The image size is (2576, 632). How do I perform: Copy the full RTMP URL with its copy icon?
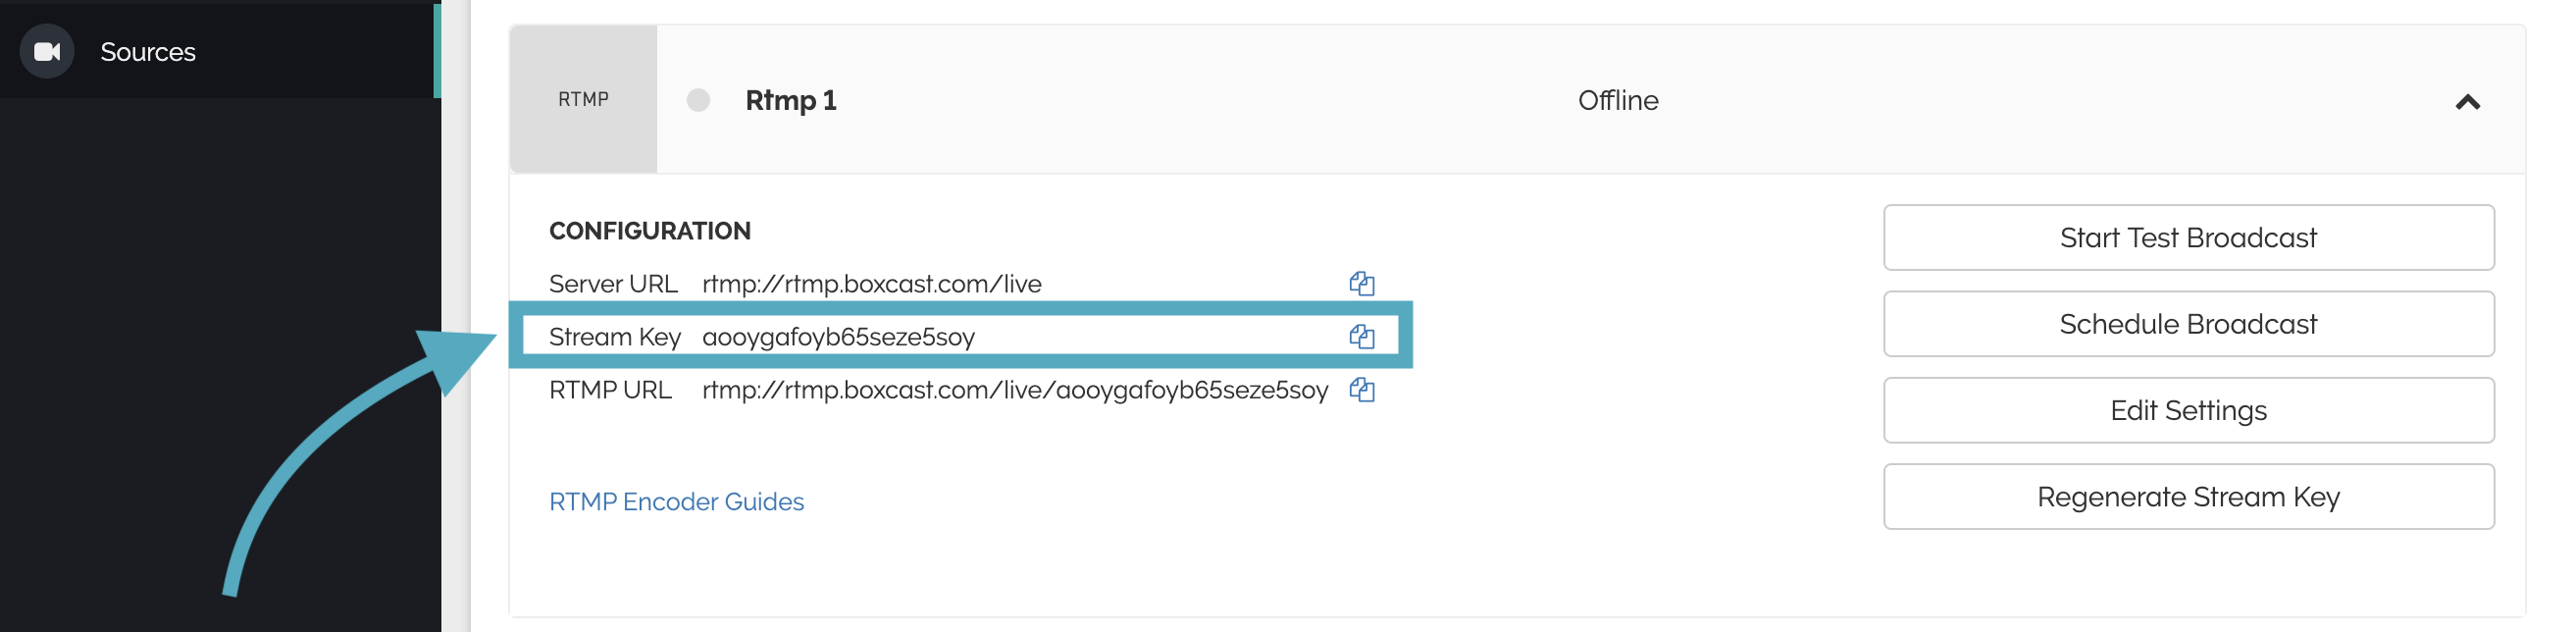1361,390
